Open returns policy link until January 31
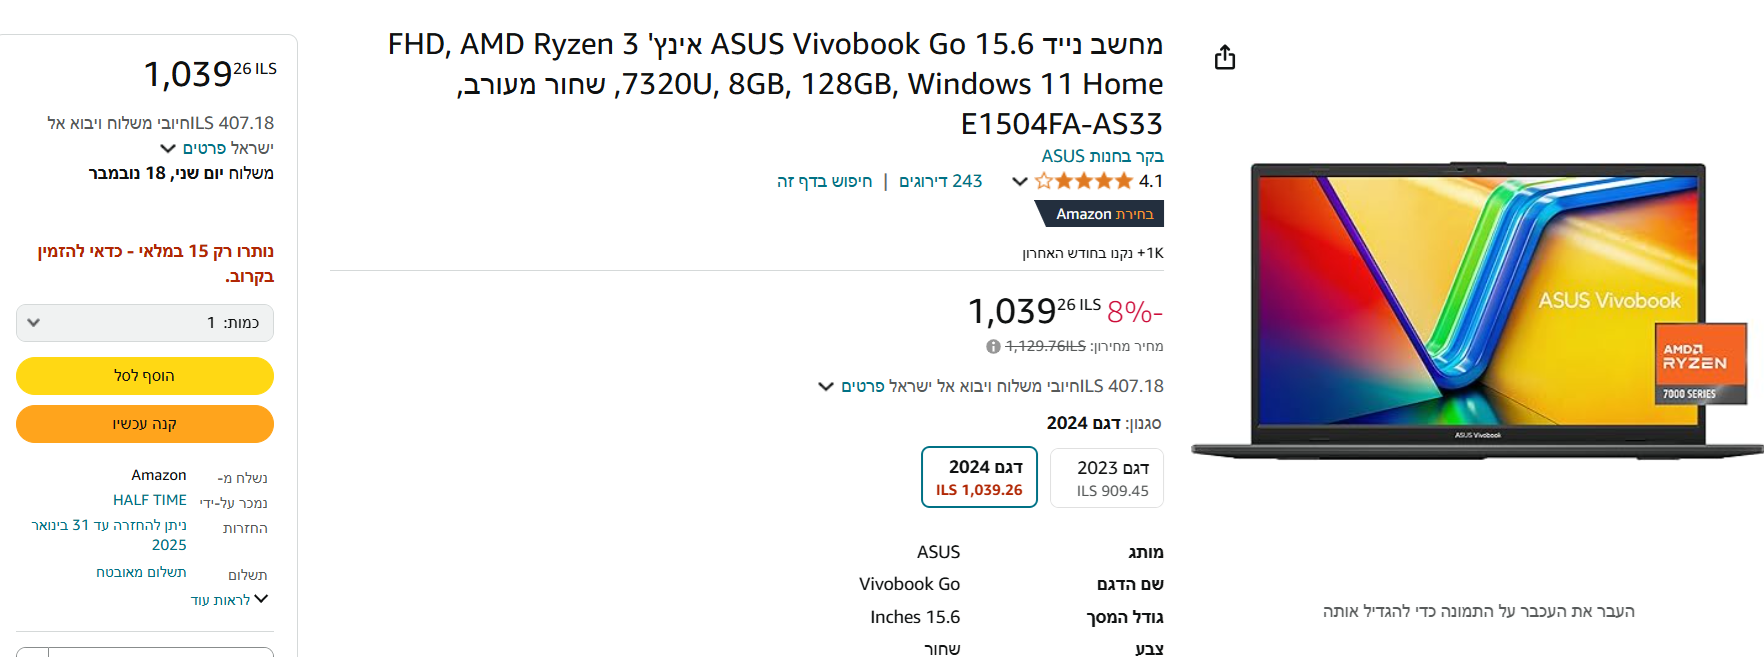Screen dimensions: 1764x657 (110, 534)
